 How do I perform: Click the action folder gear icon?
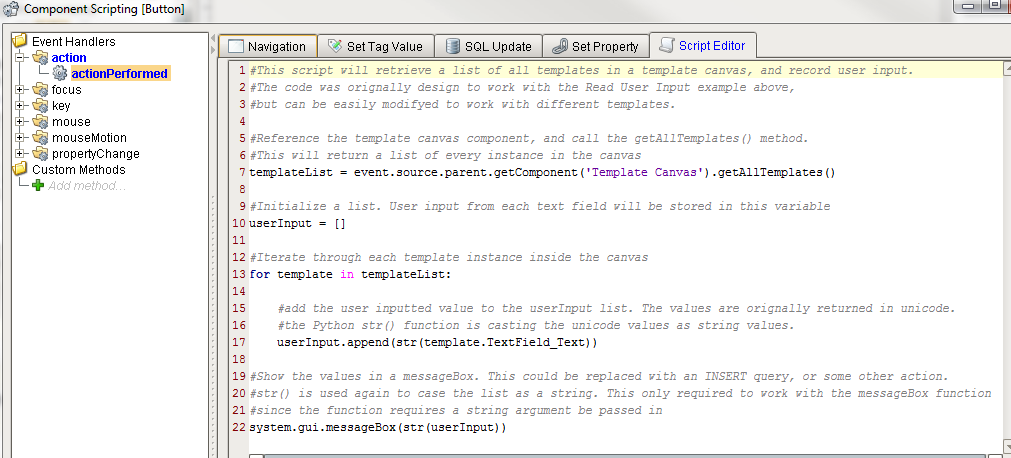41,57
